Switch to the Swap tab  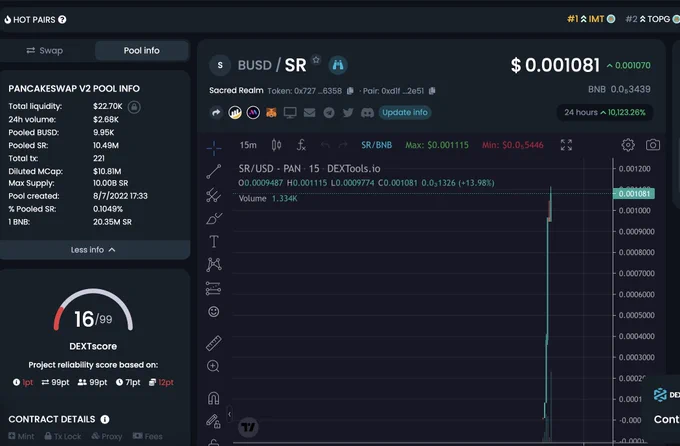tap(45, 50)
